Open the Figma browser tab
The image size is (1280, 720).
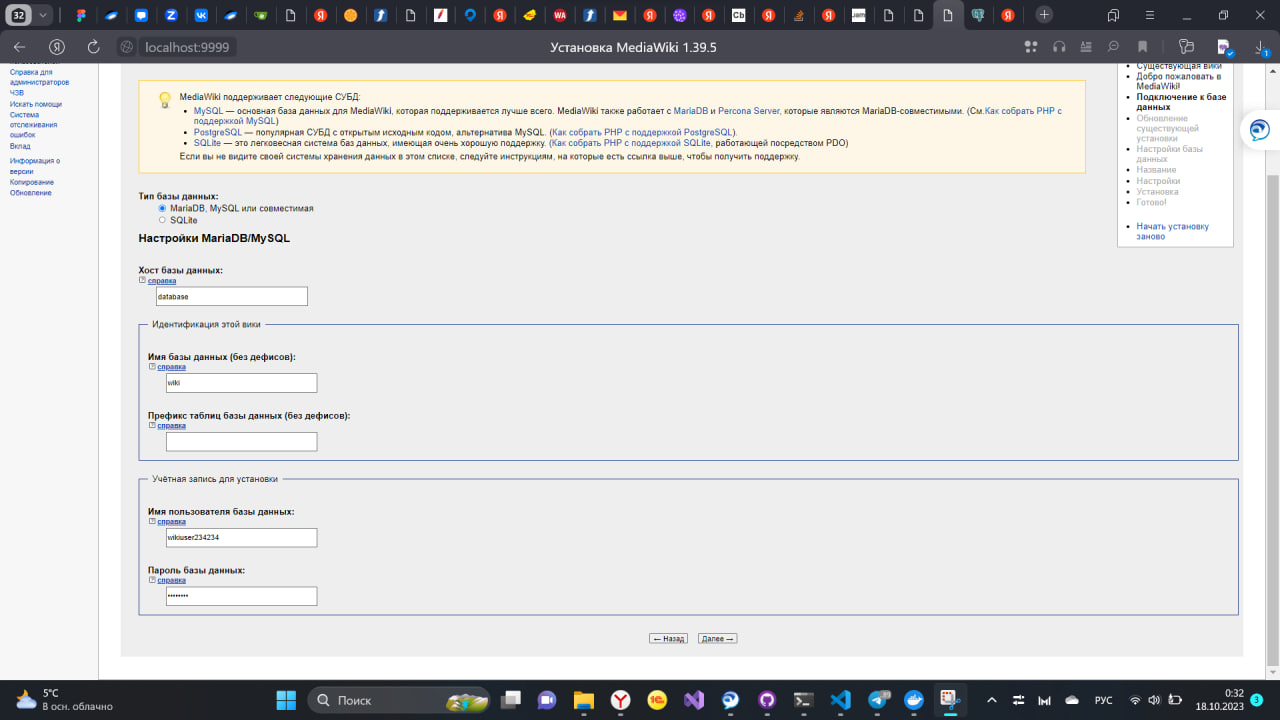pyautogui.click(x=82, y=16)
